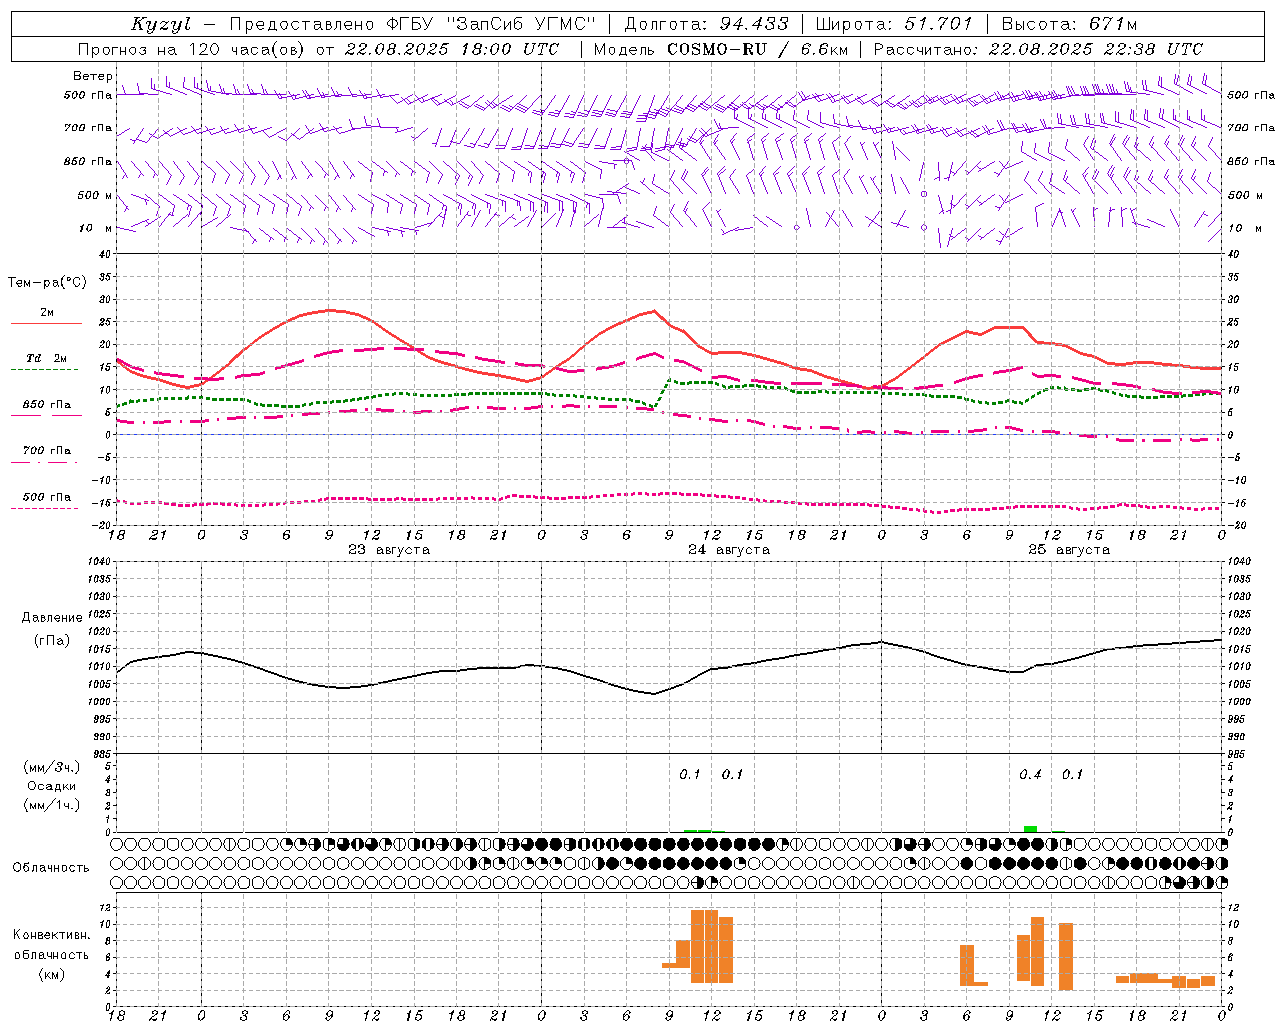Viewport: 1280px width, 1024px height.
Task: Click the Давление pressure panel label
Action: click(x=52, y=618)
